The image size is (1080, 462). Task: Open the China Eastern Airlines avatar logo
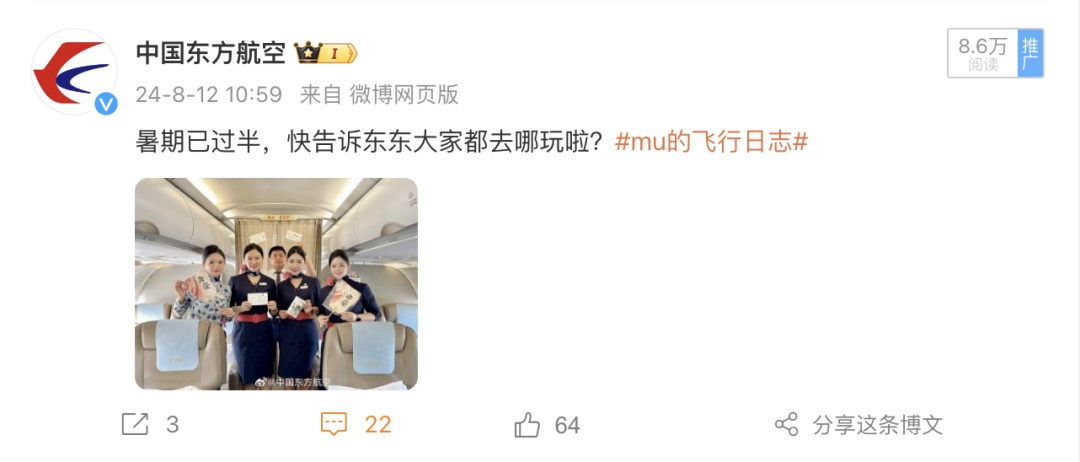pos(74,72)
